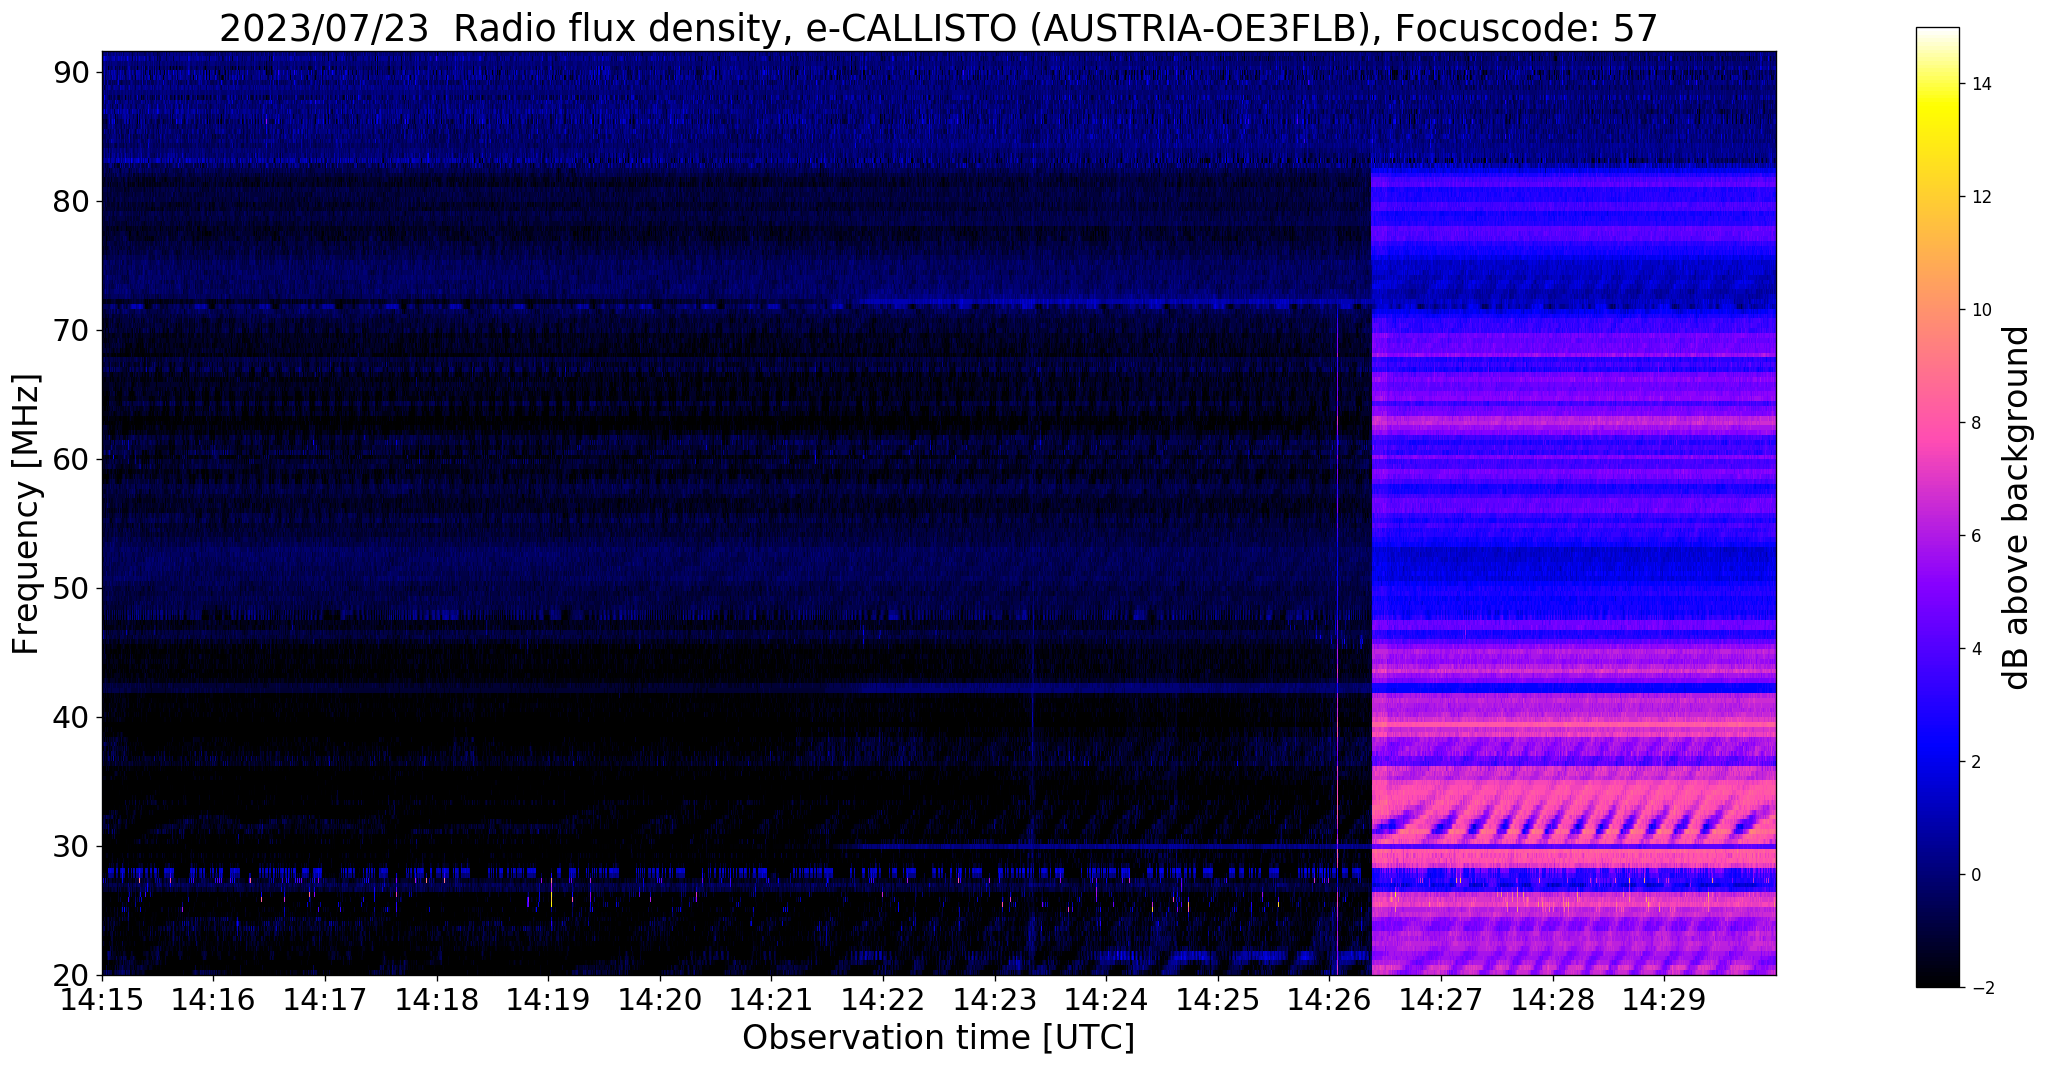Click the 14:26 time tick label
This screenshot has width=2047, height=1067.
click(x=1329, y=999)
